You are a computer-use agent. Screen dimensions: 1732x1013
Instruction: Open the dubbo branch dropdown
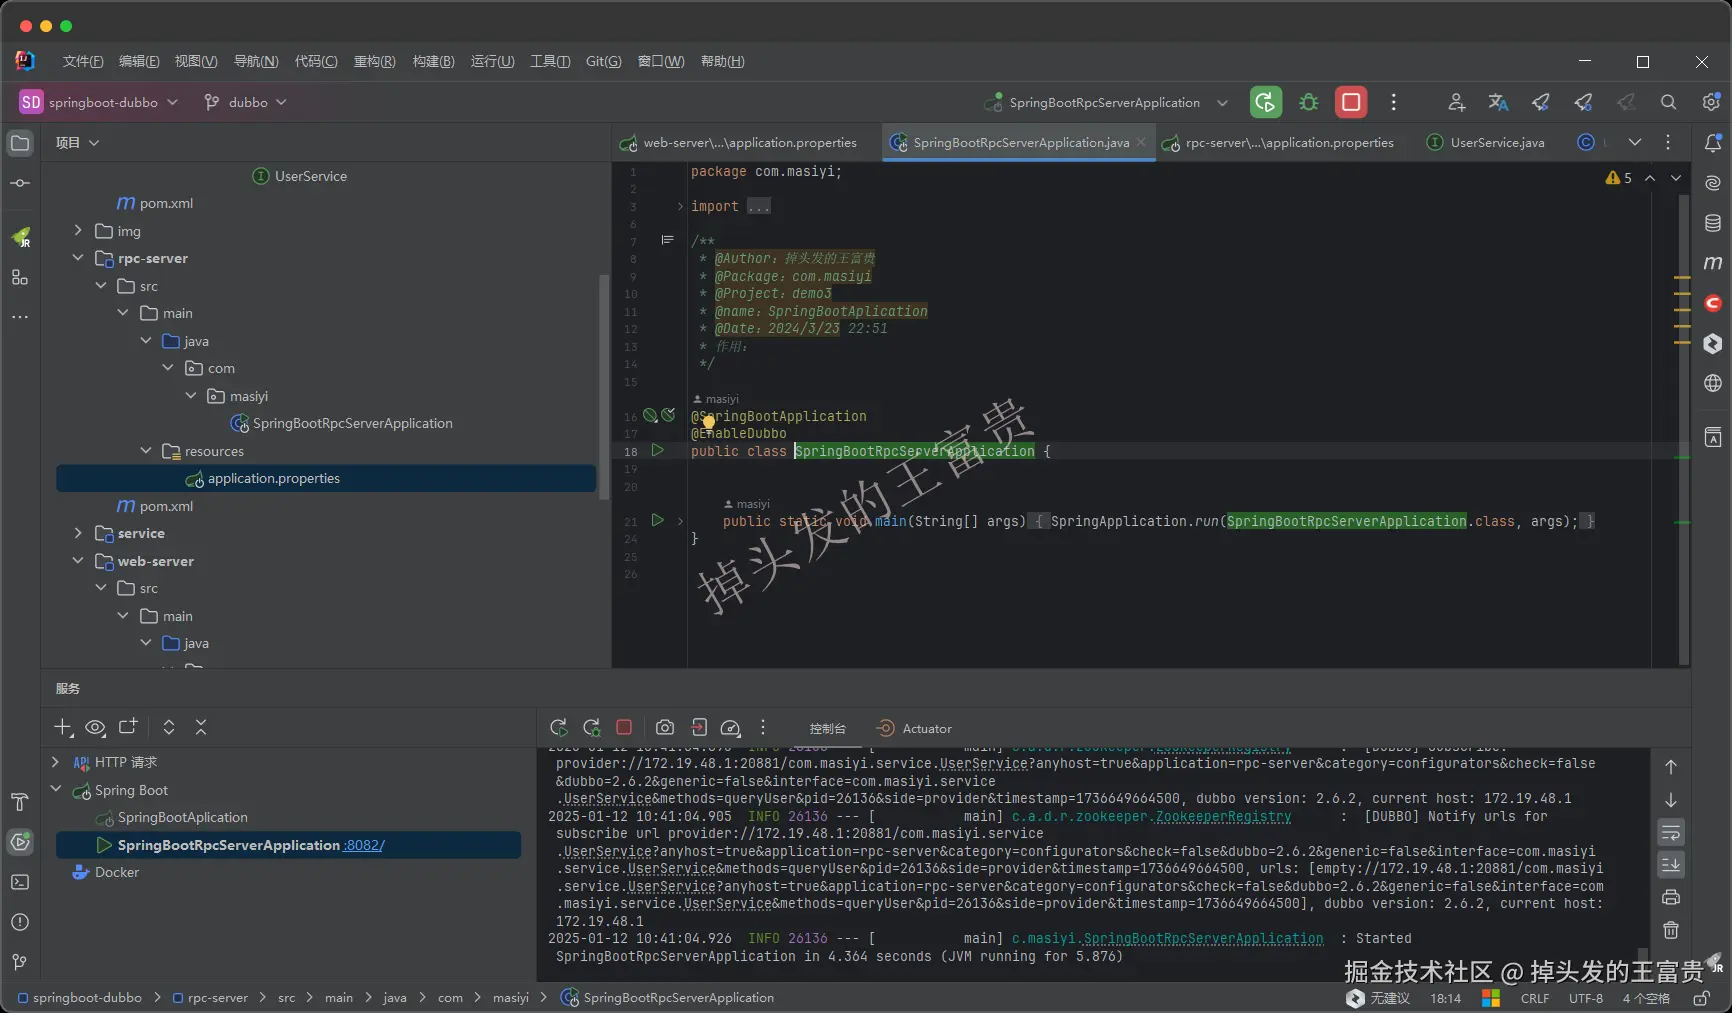coord(245,102)
